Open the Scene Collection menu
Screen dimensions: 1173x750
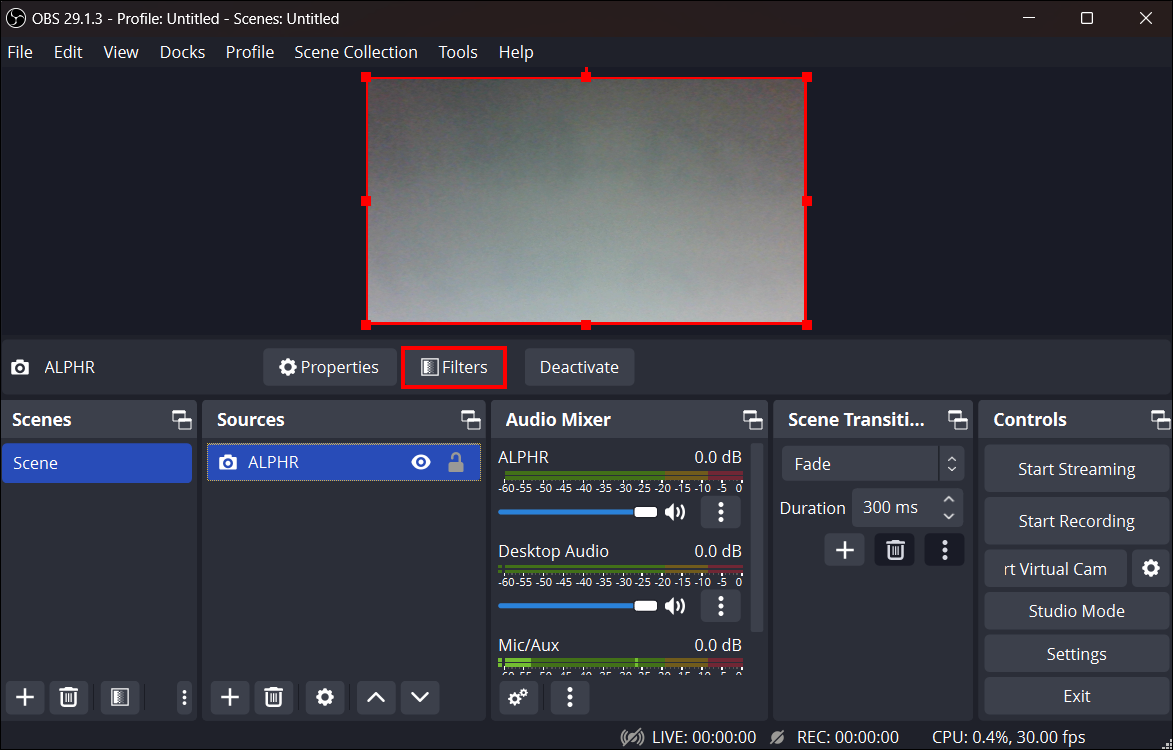coord(355,52)
